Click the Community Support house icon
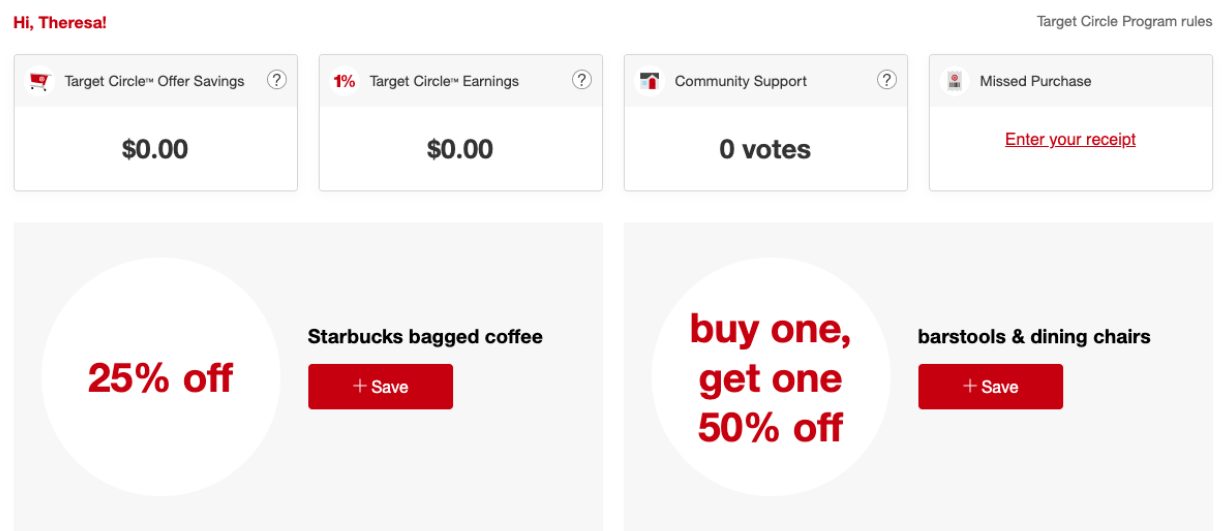Viewport: 1222px width, 531px height. click(650, 81)
